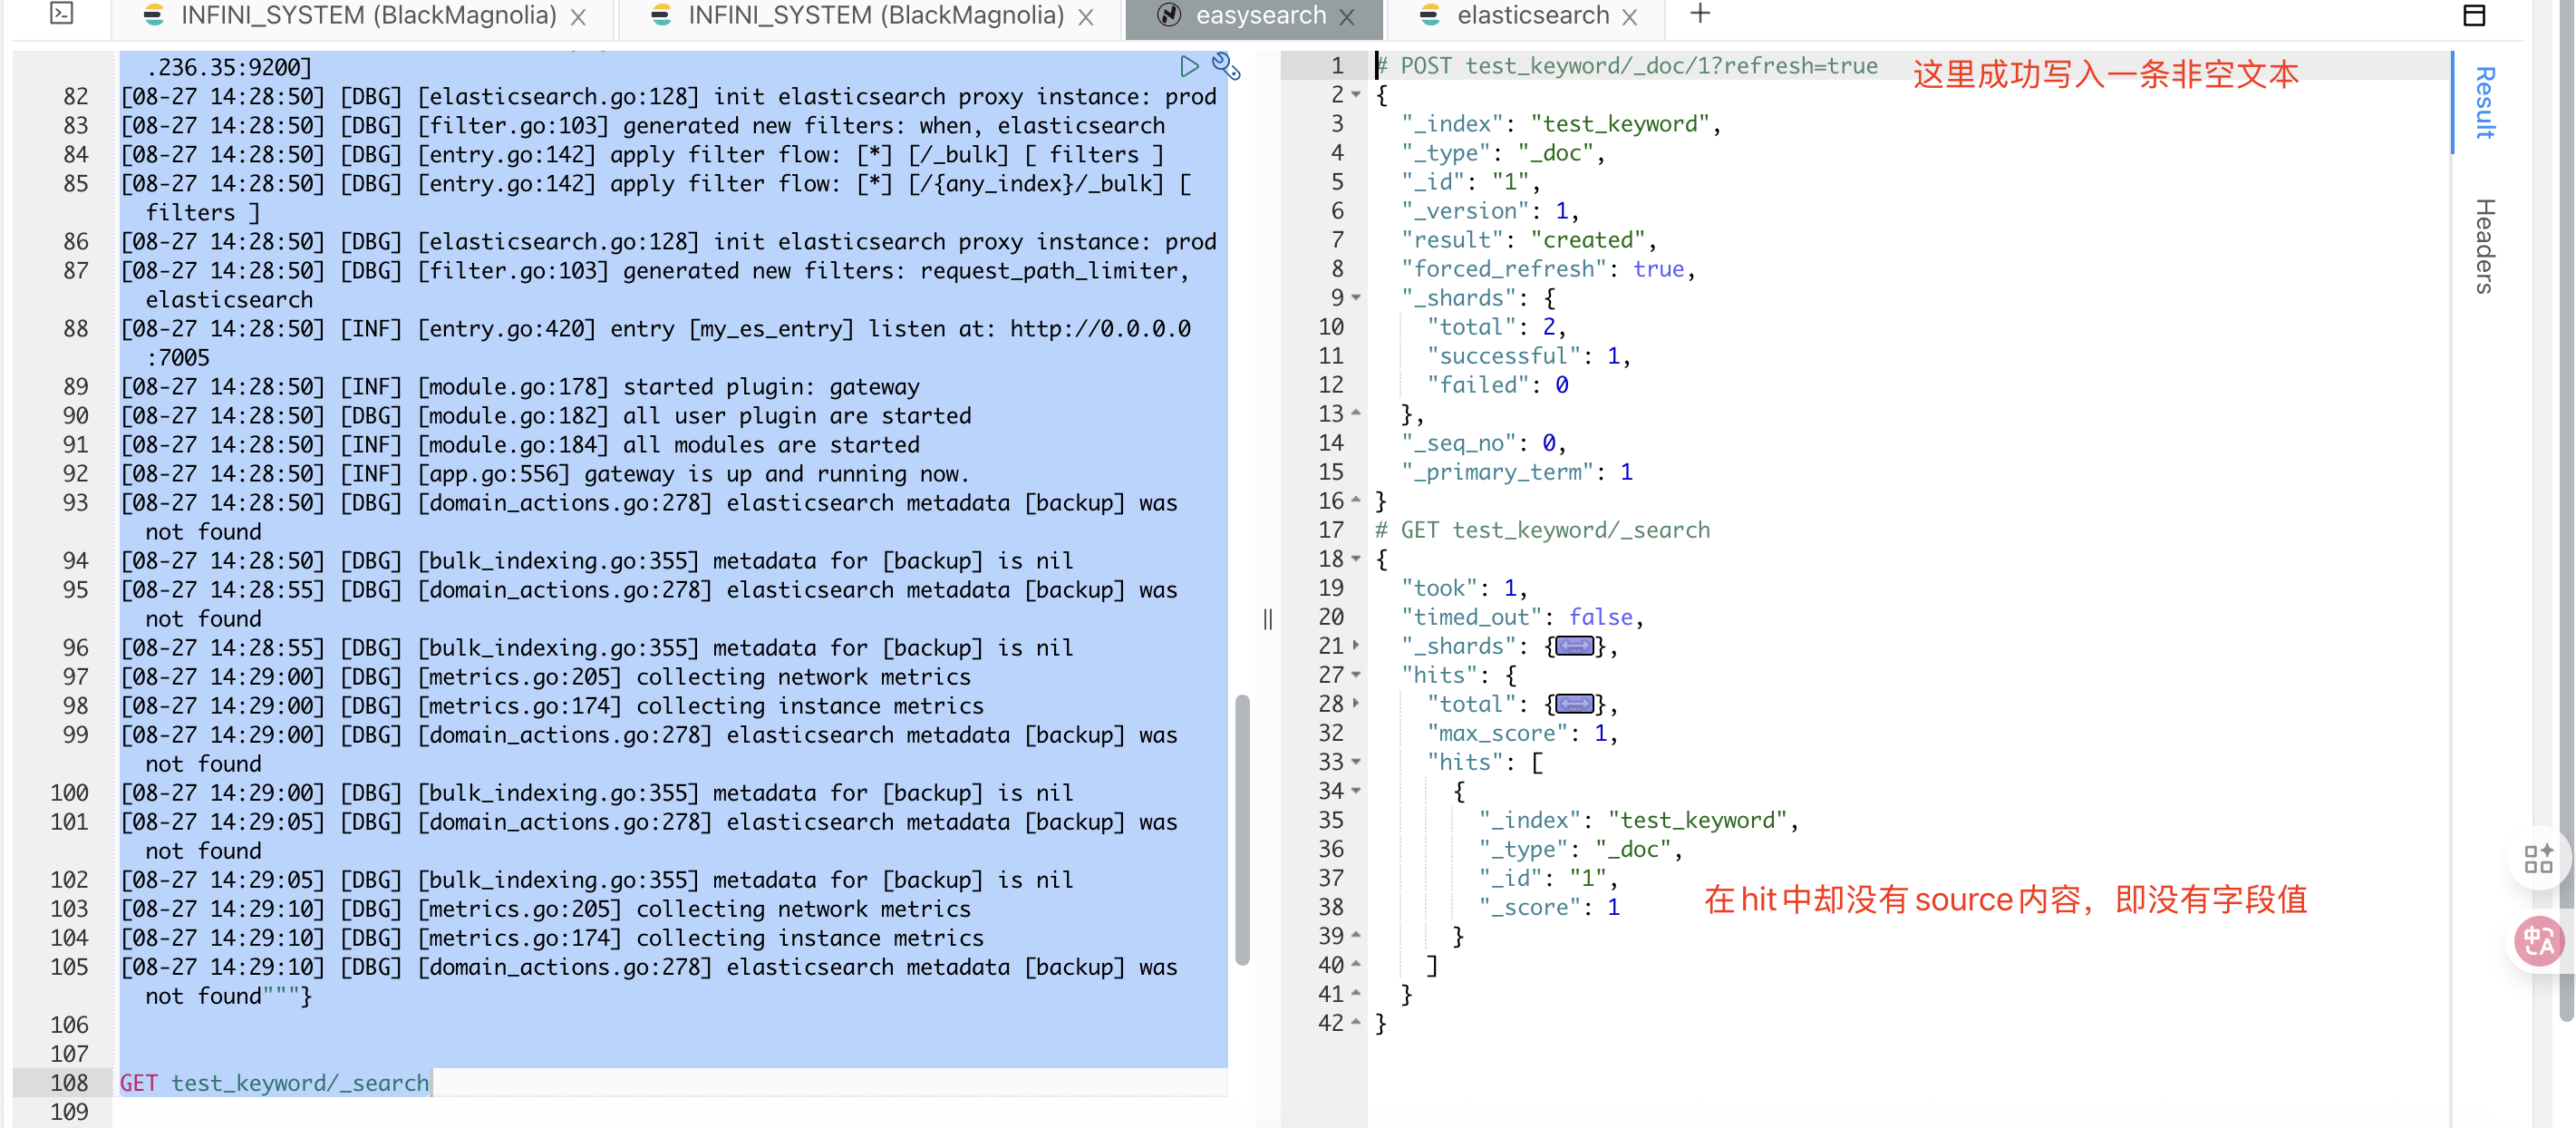Collapse the response JSON at line 2 fold arrow

pos(1357,95)
